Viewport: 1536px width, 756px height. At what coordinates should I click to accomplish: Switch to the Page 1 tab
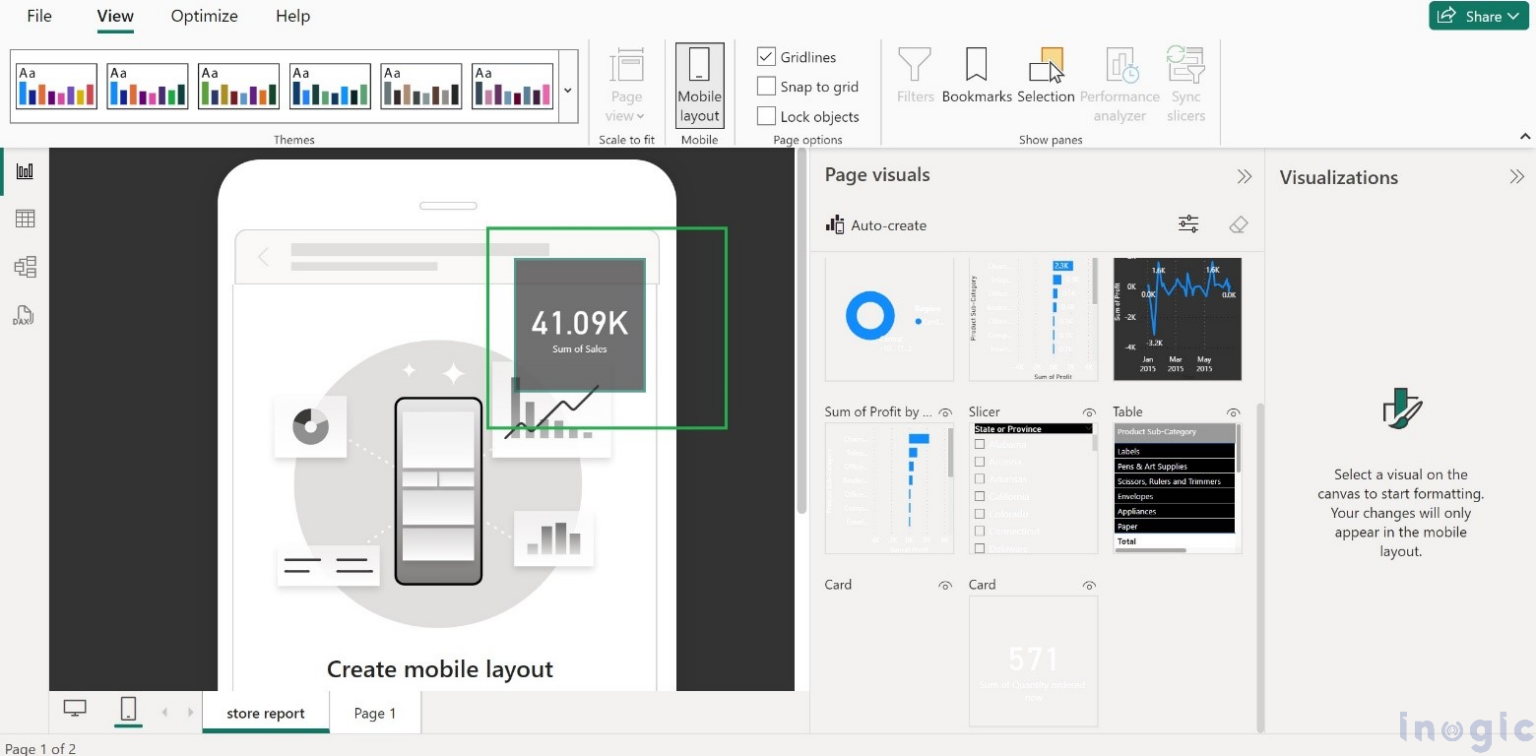tap(375, 713)
